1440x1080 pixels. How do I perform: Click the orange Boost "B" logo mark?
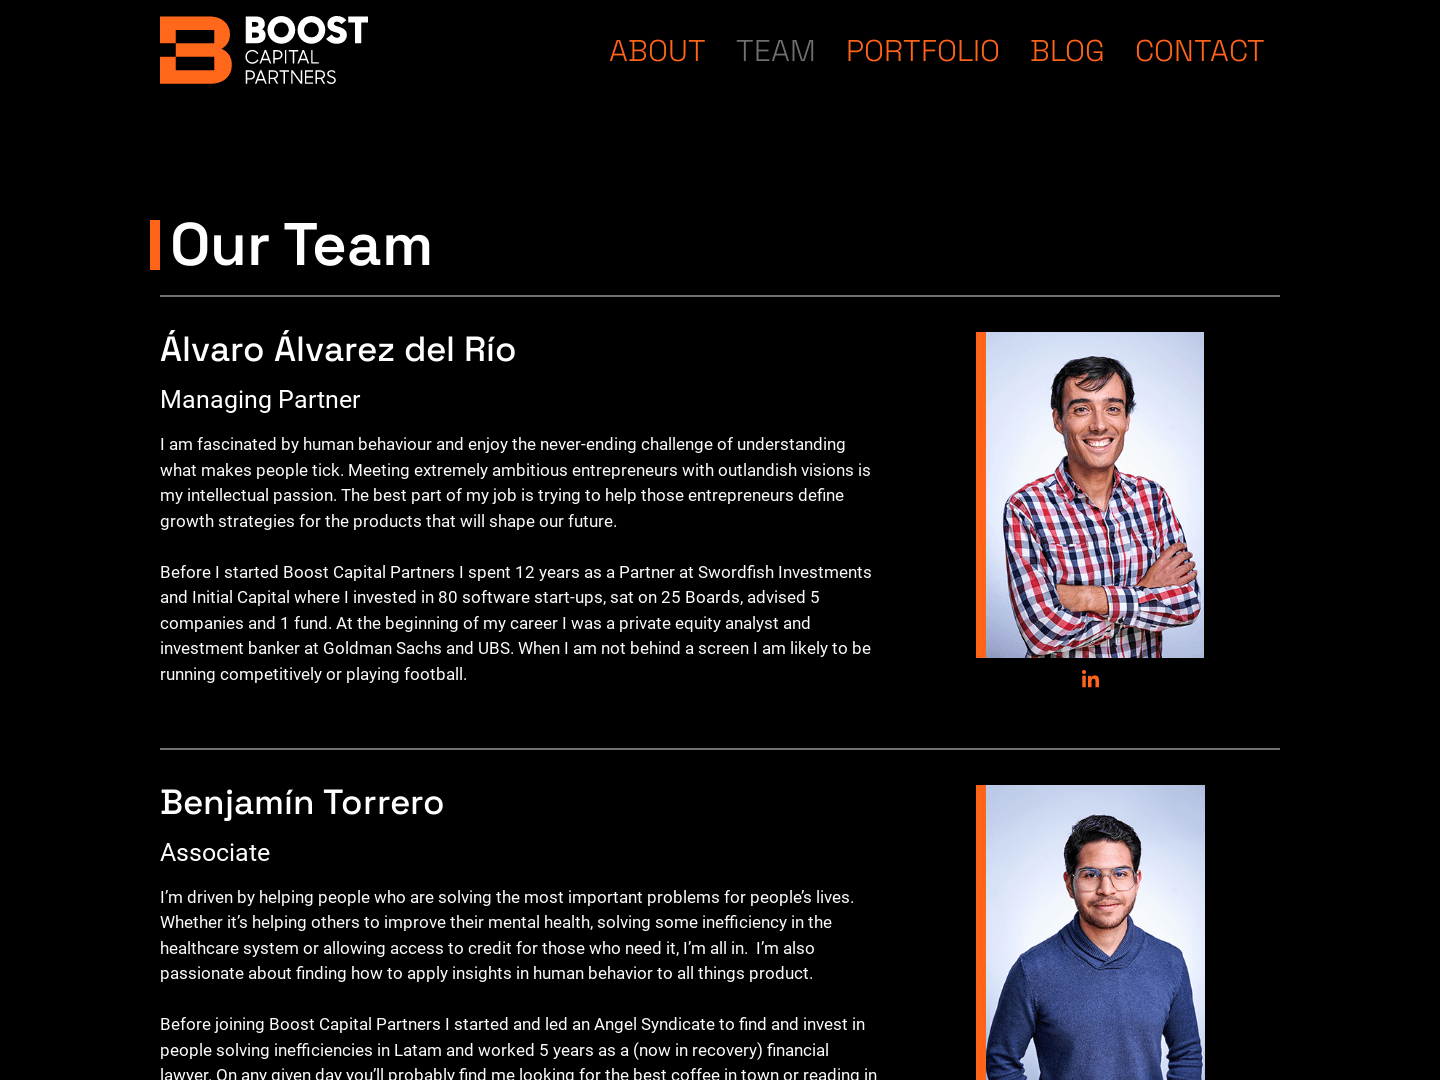pyautogui.click(x=194, y=49)
